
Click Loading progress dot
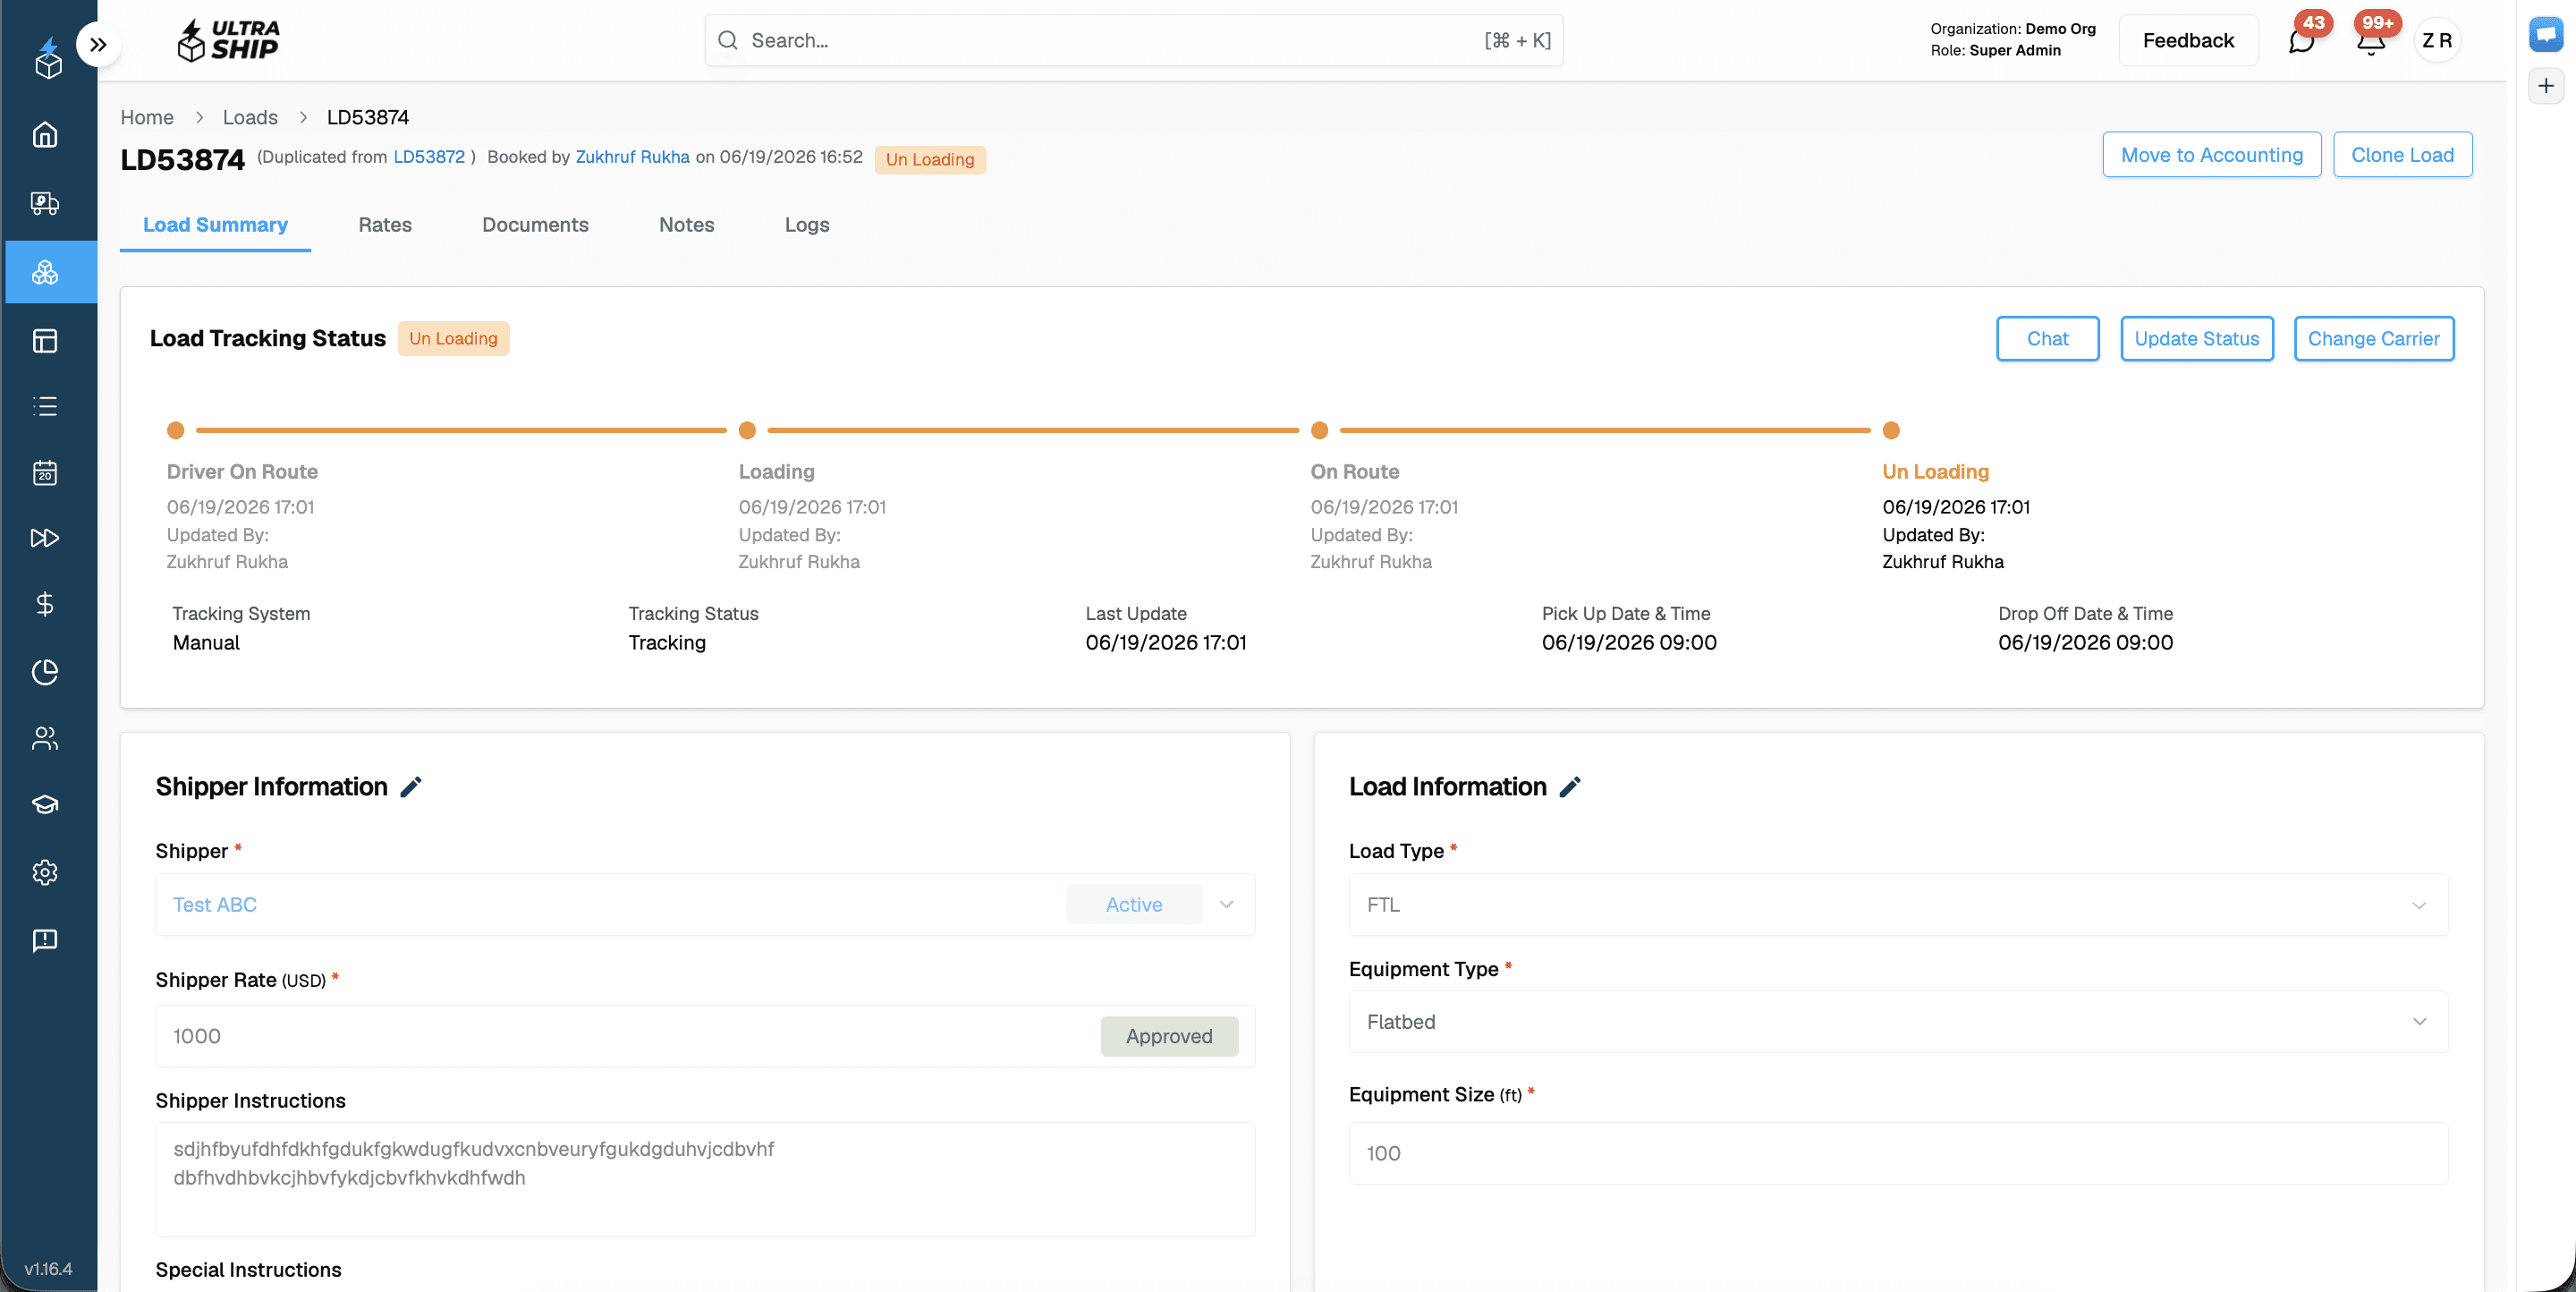(747, 431)
